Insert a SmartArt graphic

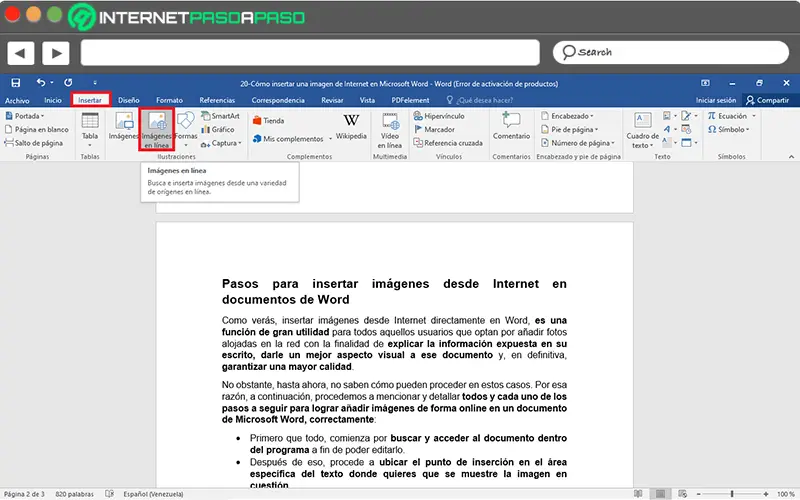[220, 116]
